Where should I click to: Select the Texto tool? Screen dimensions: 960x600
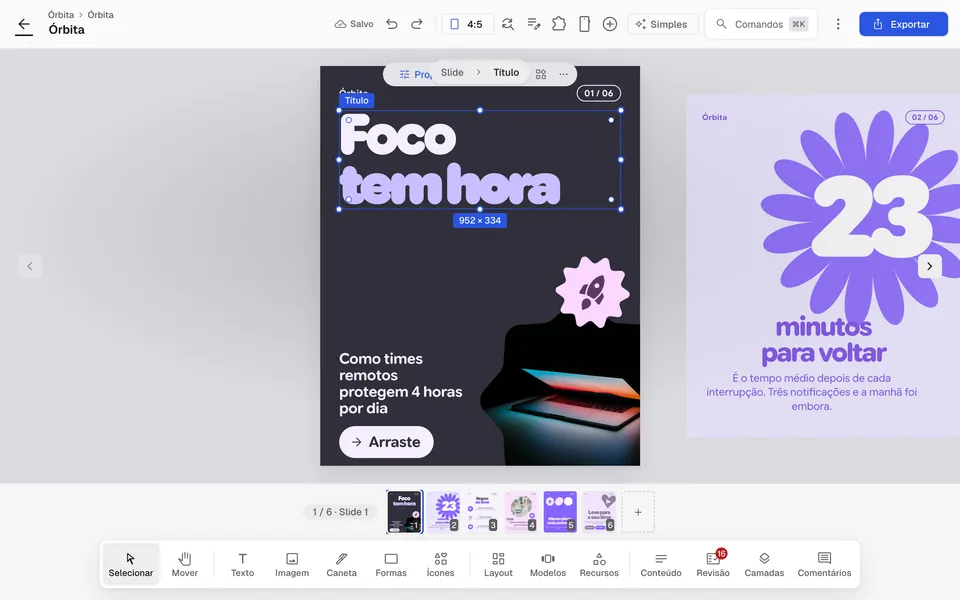pos(242,564)
